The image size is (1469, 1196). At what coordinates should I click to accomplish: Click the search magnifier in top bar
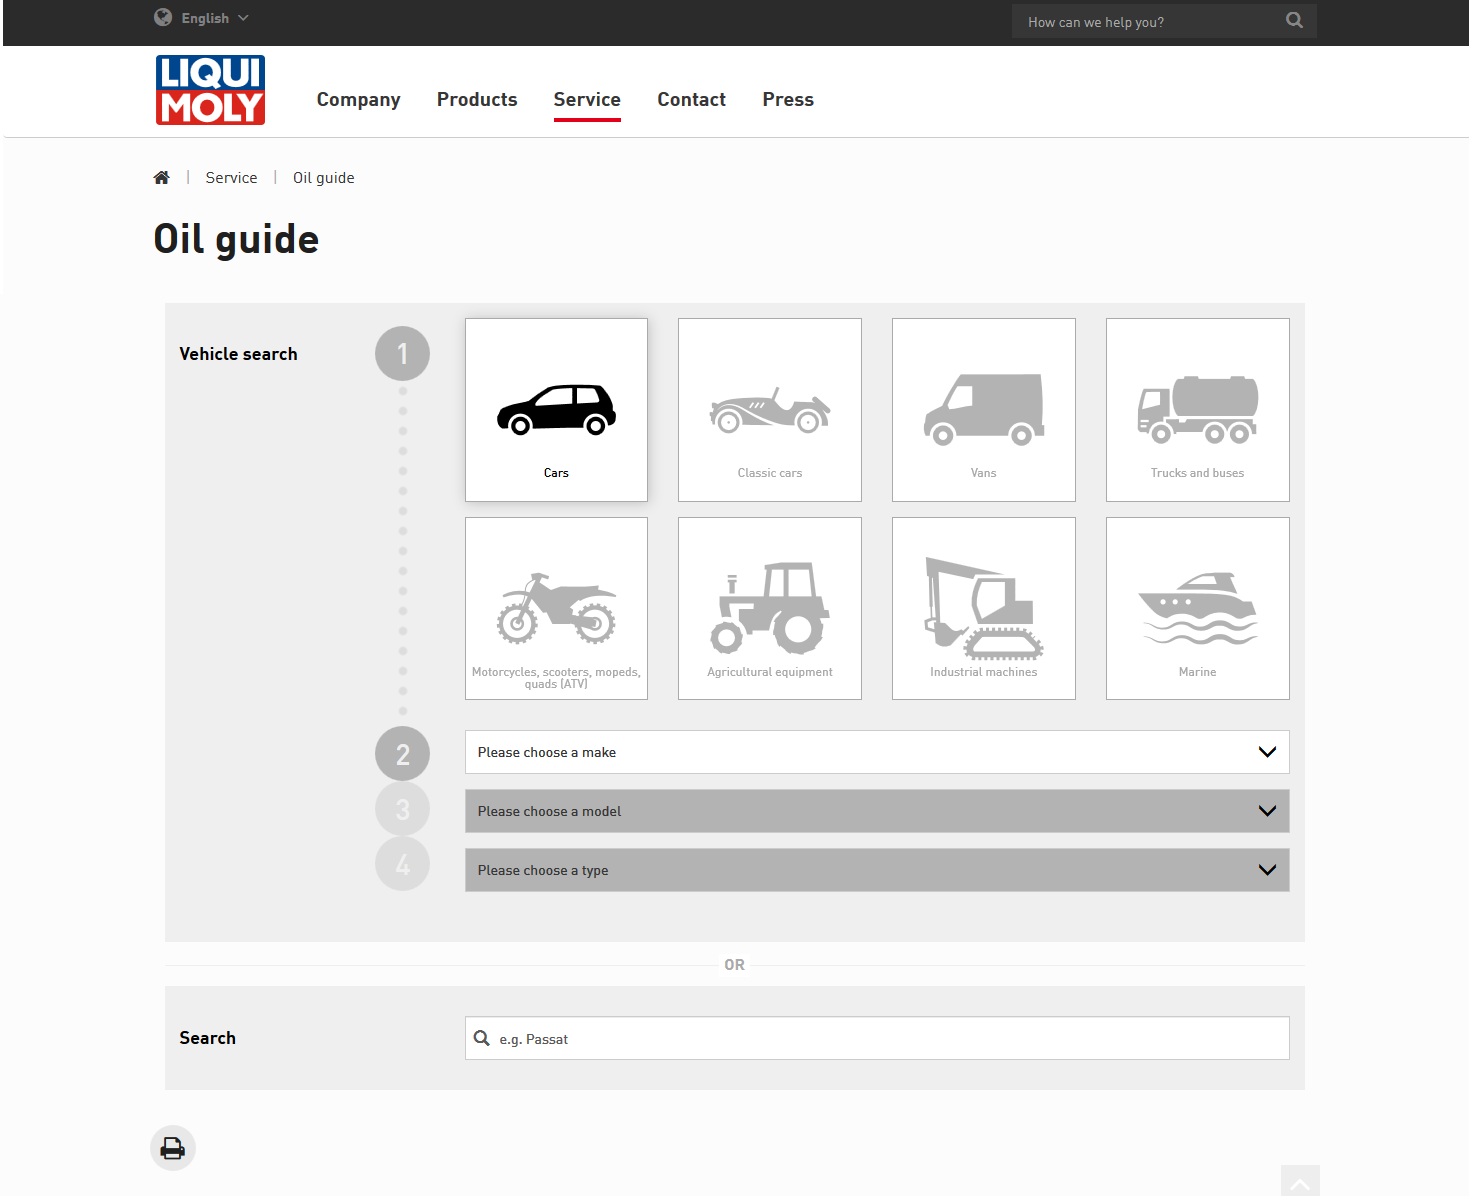[x=1294, y=21]
